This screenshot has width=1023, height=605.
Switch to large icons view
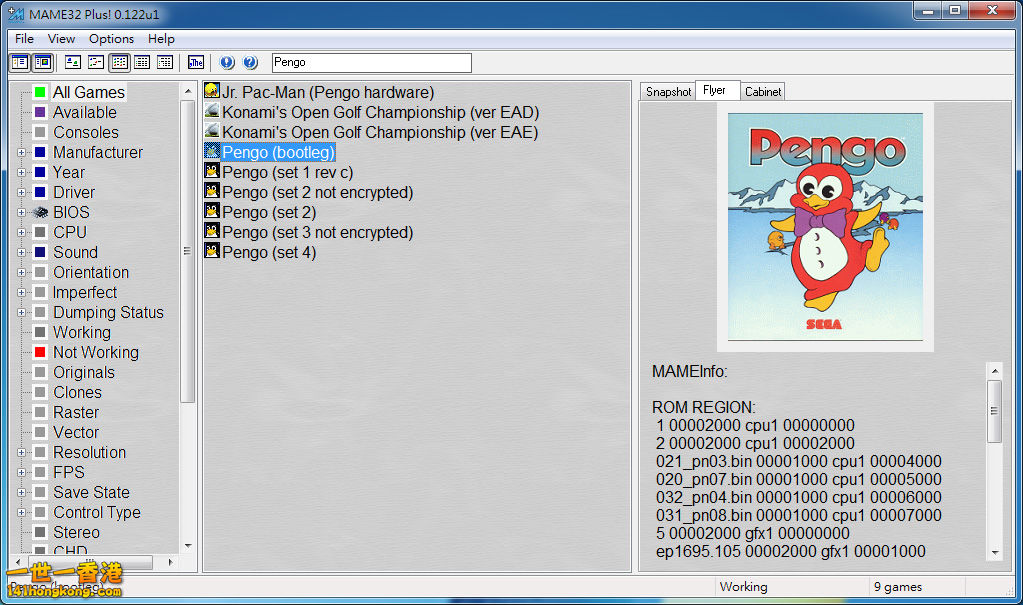73,63
